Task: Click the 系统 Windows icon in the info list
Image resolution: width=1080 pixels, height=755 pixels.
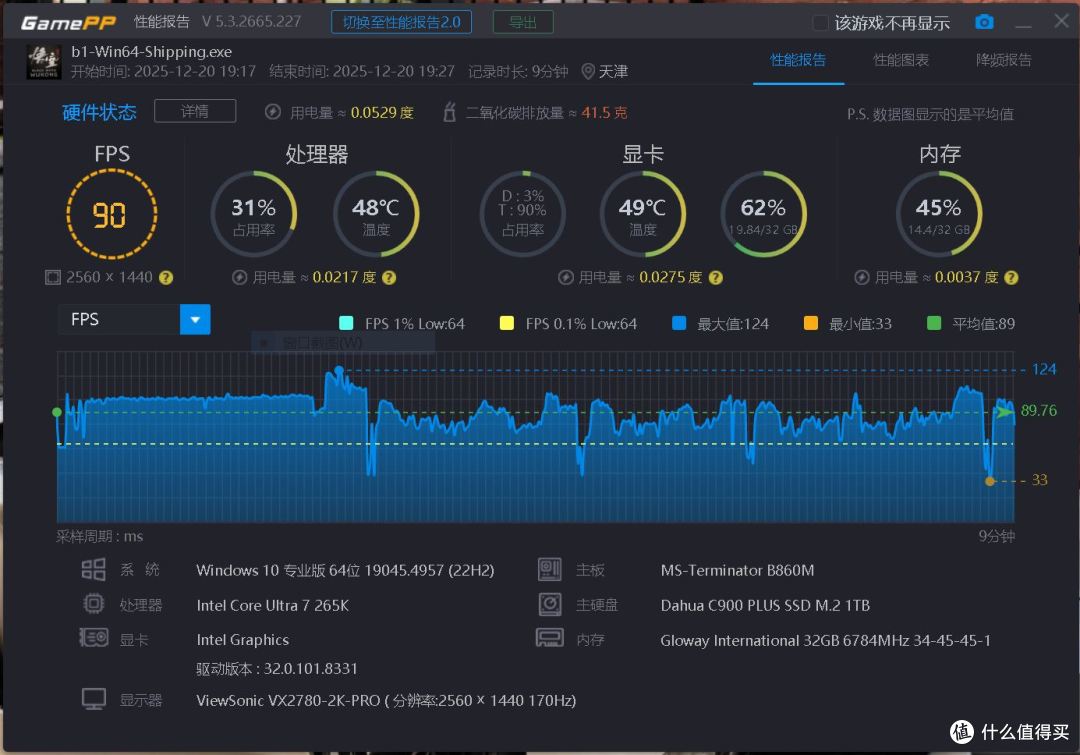Action: coord(94,570)
